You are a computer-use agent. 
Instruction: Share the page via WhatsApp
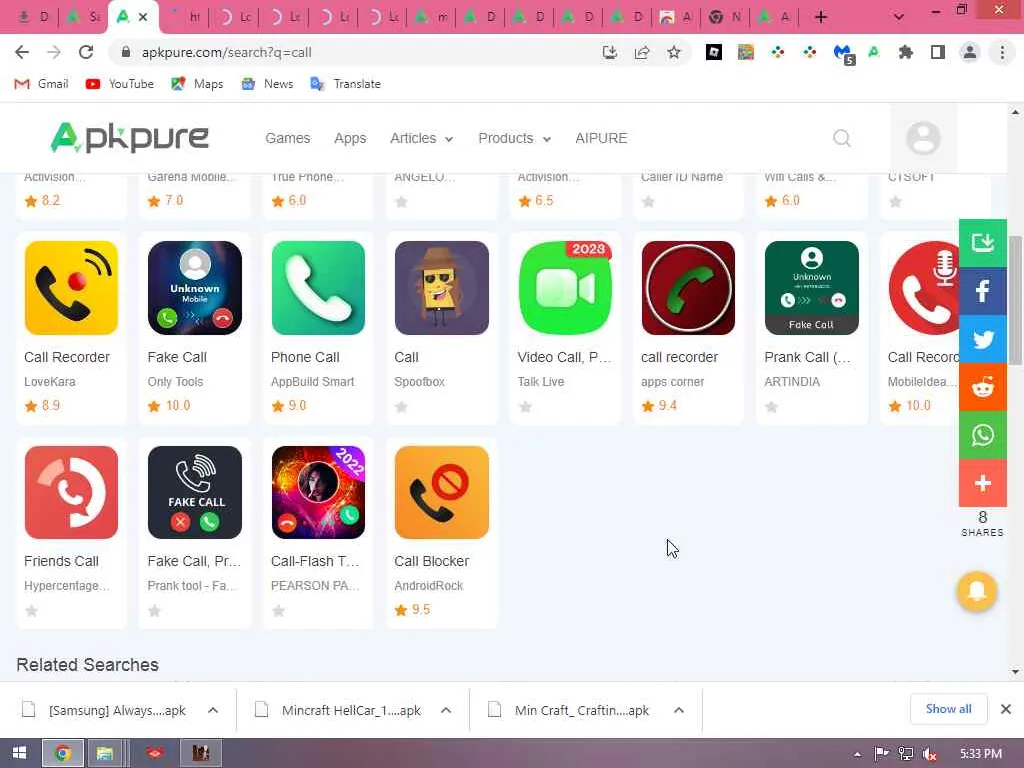(x=983, y=436)
